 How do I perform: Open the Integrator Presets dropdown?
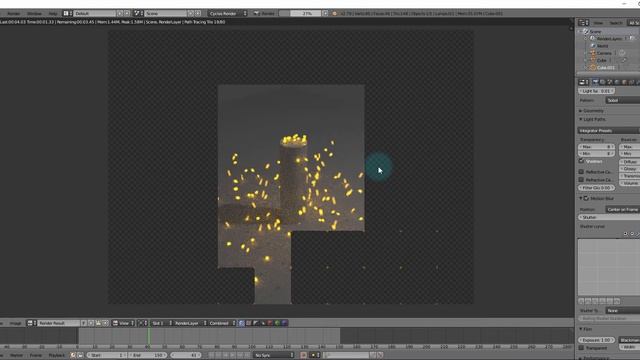click(x=609, y=131)
